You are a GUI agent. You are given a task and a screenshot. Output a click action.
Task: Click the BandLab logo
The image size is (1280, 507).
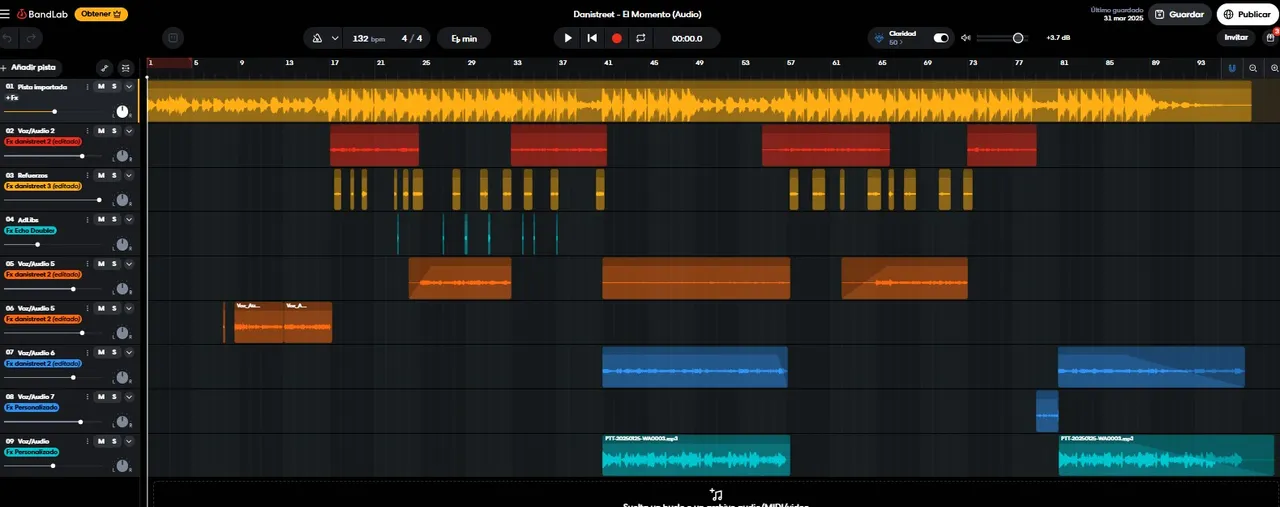pyautogui.click(x=44, y=14)
